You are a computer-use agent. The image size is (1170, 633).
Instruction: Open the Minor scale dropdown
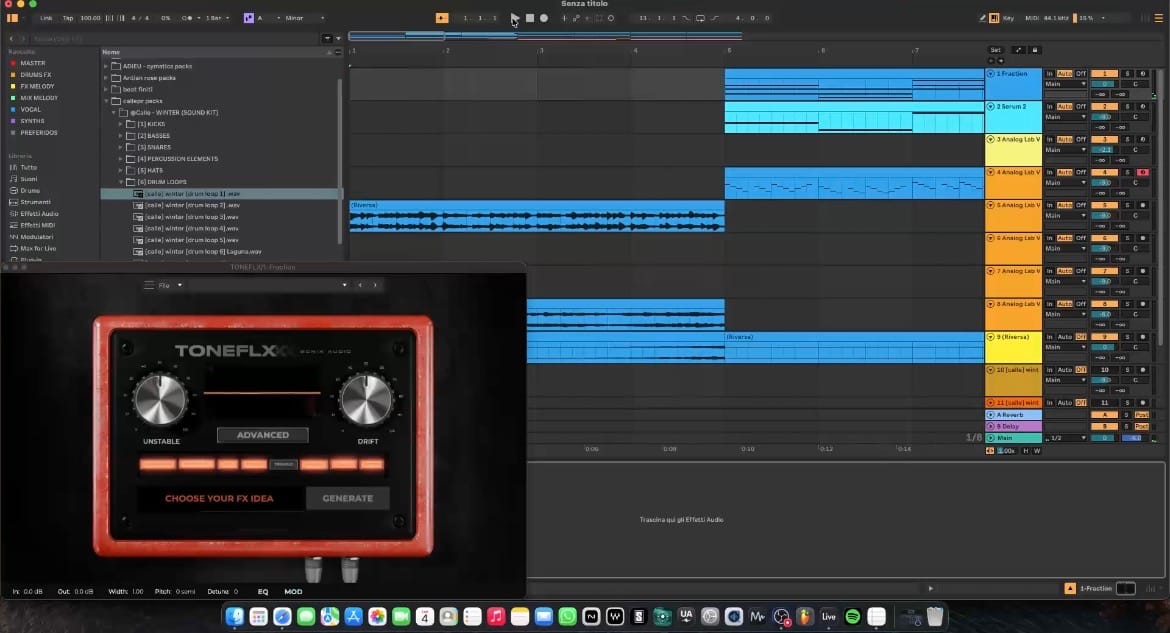(x=304, y=18)
